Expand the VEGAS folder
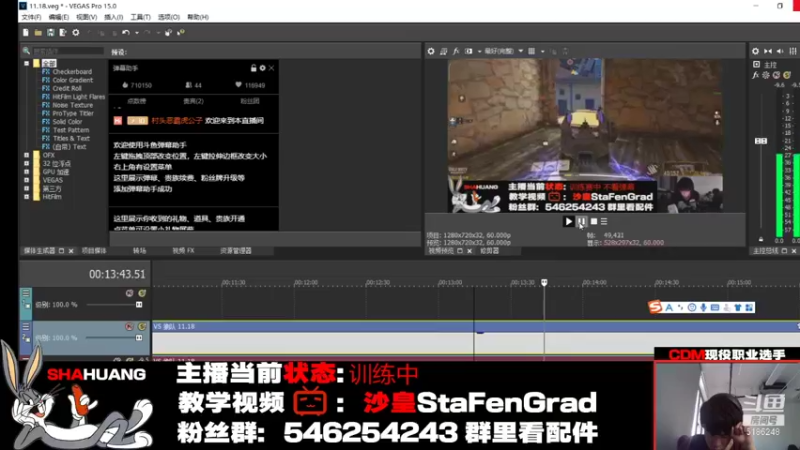Viewport: 800px width, 450px height. pyautogui.click(x=27, y=180)
